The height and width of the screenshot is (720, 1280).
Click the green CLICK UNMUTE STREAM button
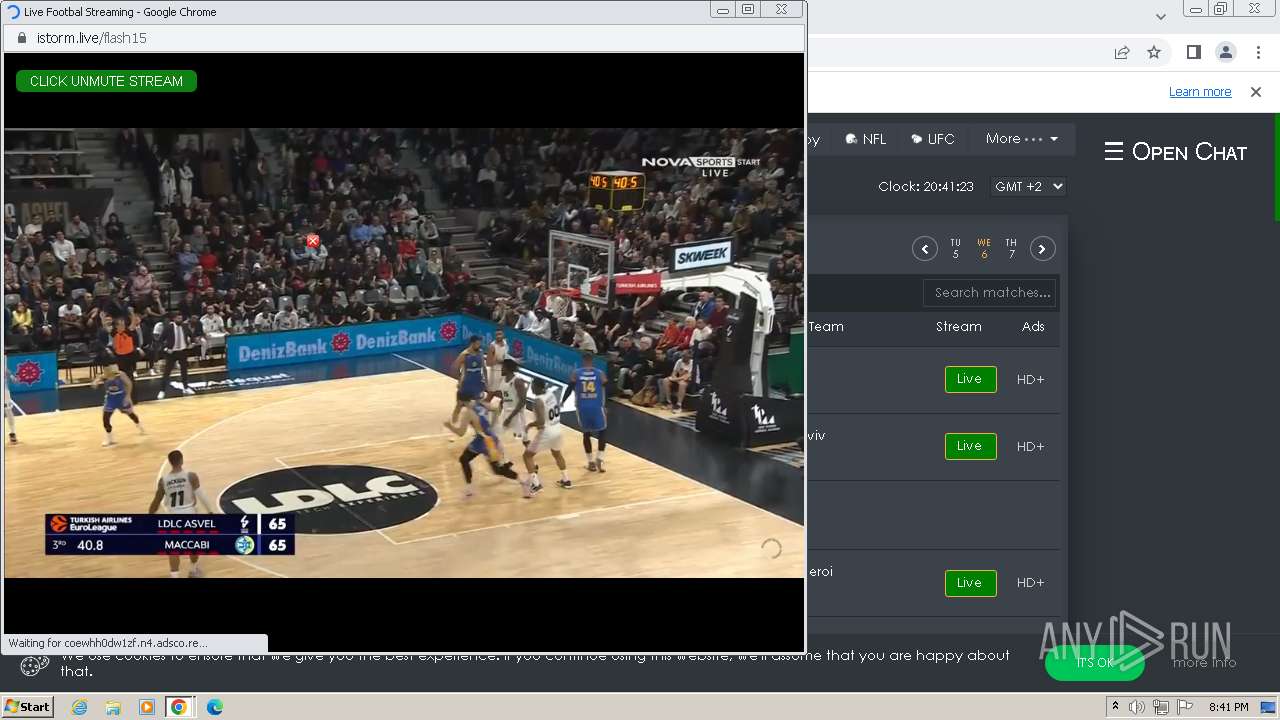(x=106, y=81)
